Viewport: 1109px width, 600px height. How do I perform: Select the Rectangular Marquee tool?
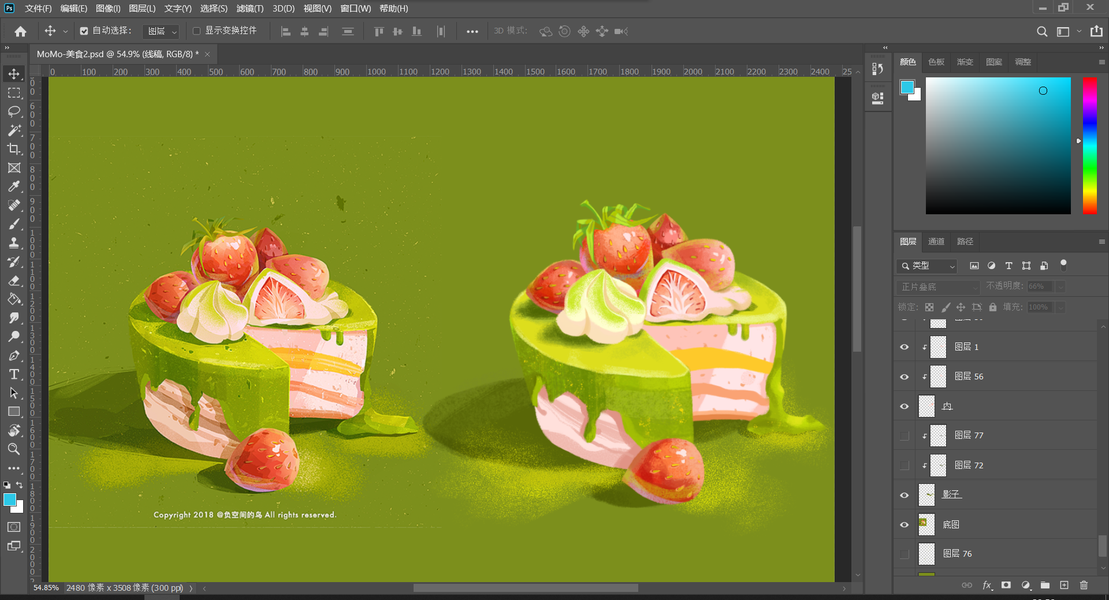coord(13,93)
